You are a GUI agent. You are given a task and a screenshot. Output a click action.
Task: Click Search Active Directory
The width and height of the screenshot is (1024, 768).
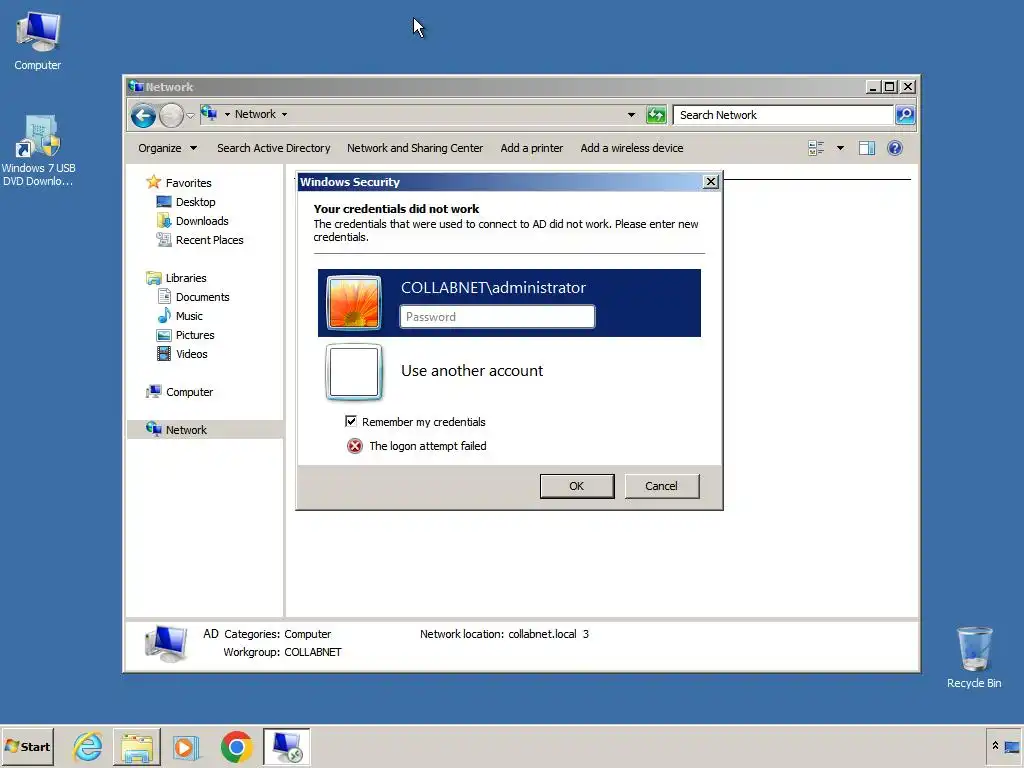pos(274,148)
